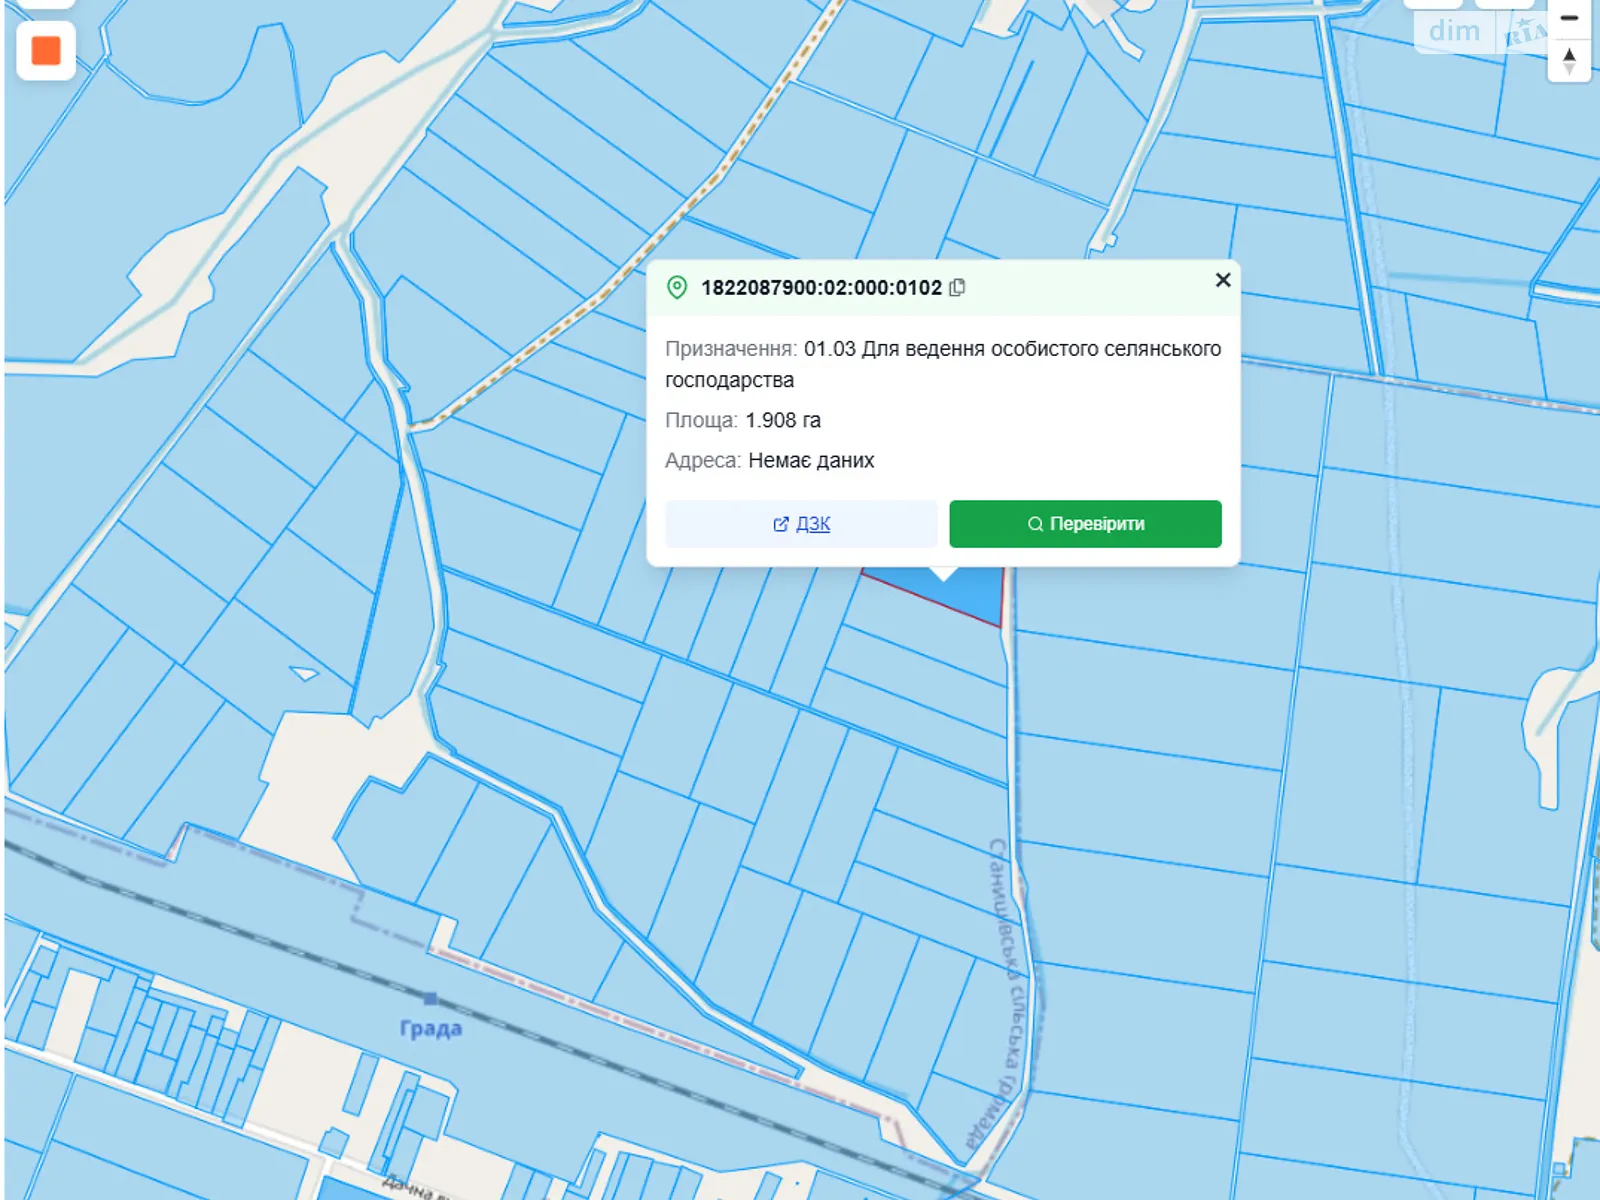This screenshot has height=1200, width=1600.
Task: Copy the cadastral number to clipboard
Action: pyautogui.click(x=957, y=288)
